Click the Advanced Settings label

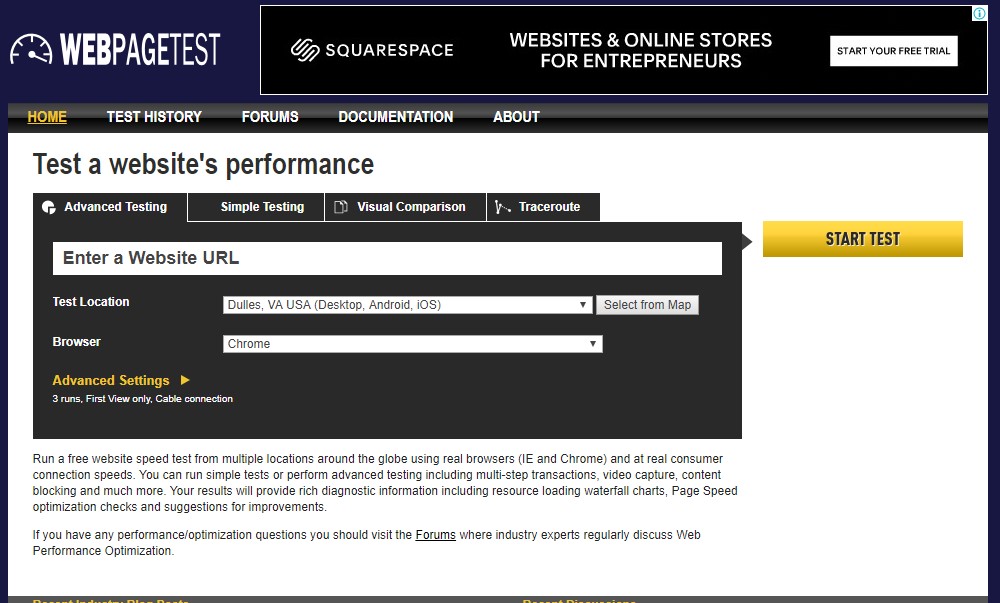click(111, 381)
